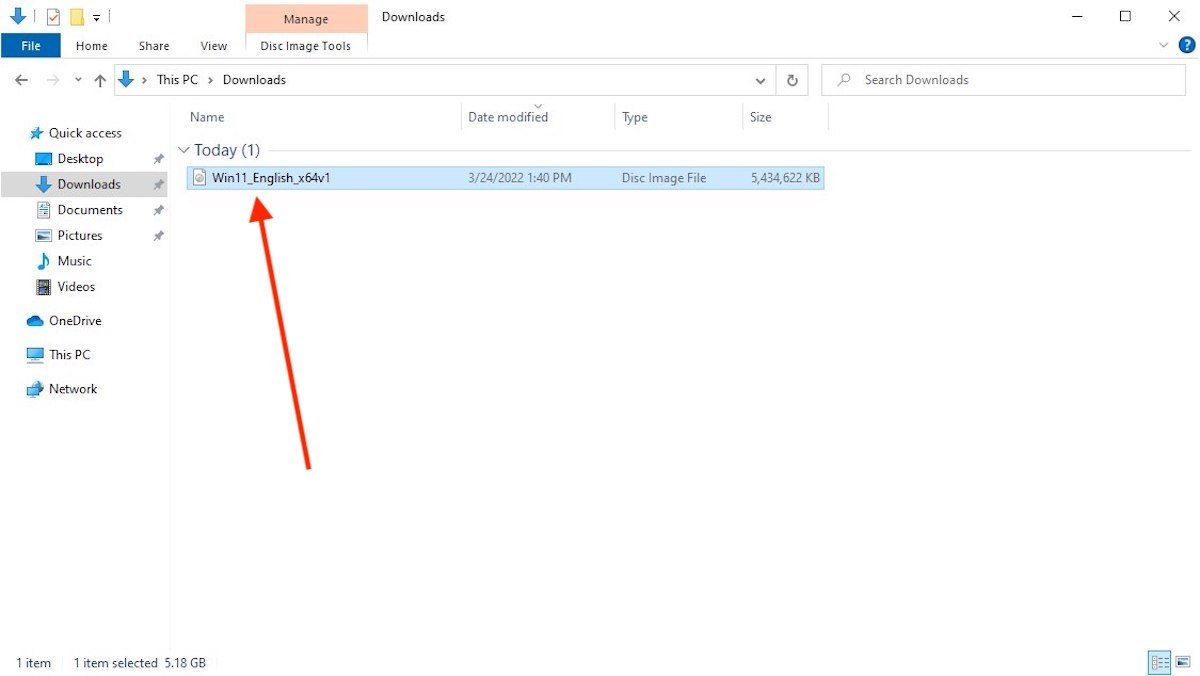Image resolution: width=1200 pixels, height=676 pixels.
Task: Open the Customize Quick Access Toolbar dropdown
Action: pos(97,17)
